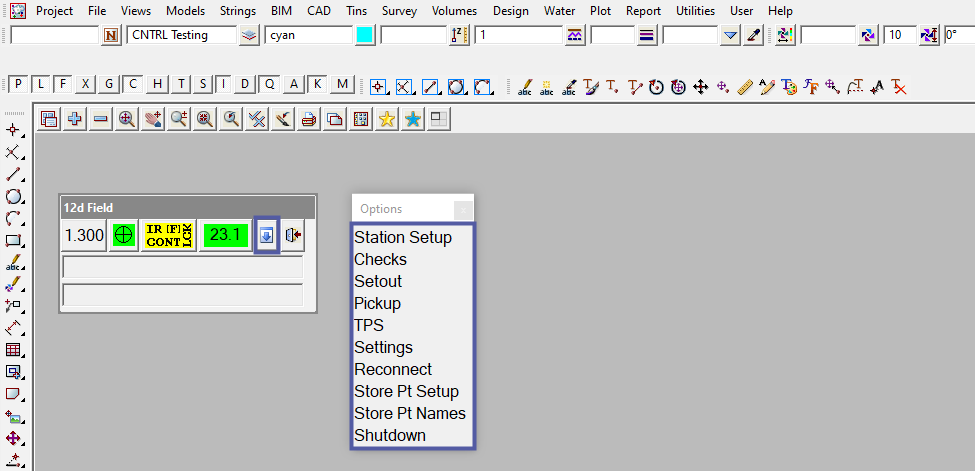Image resolution: width=975 pixels, height=471 pixels.
Task: Click the cyan color swatch
Action: pos(365,35)
